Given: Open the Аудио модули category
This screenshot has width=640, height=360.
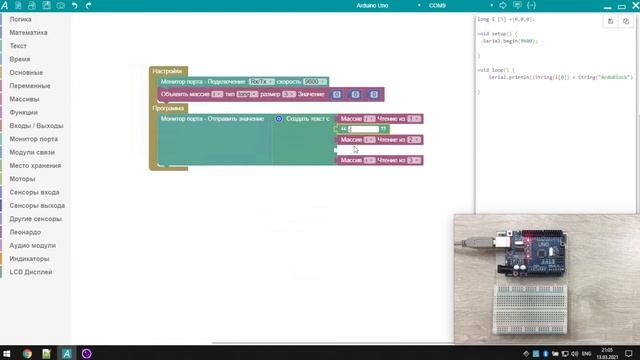Looking at the screenshot, I should (x=32, y=245).
